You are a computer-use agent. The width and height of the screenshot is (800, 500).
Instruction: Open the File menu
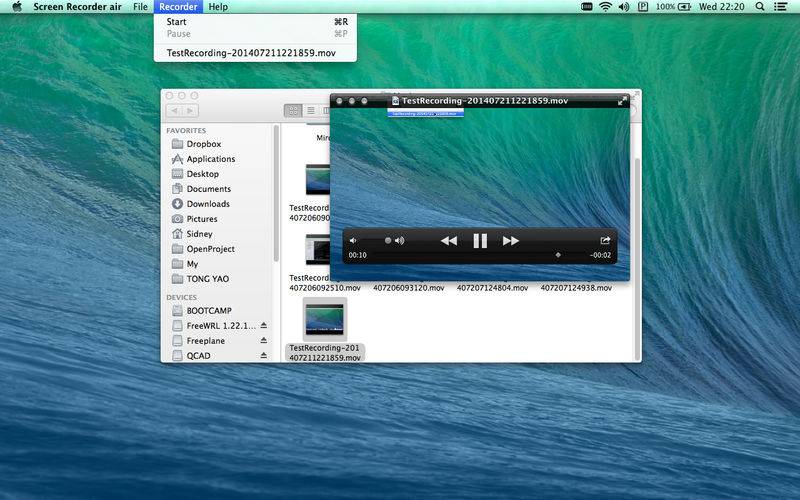140,7
